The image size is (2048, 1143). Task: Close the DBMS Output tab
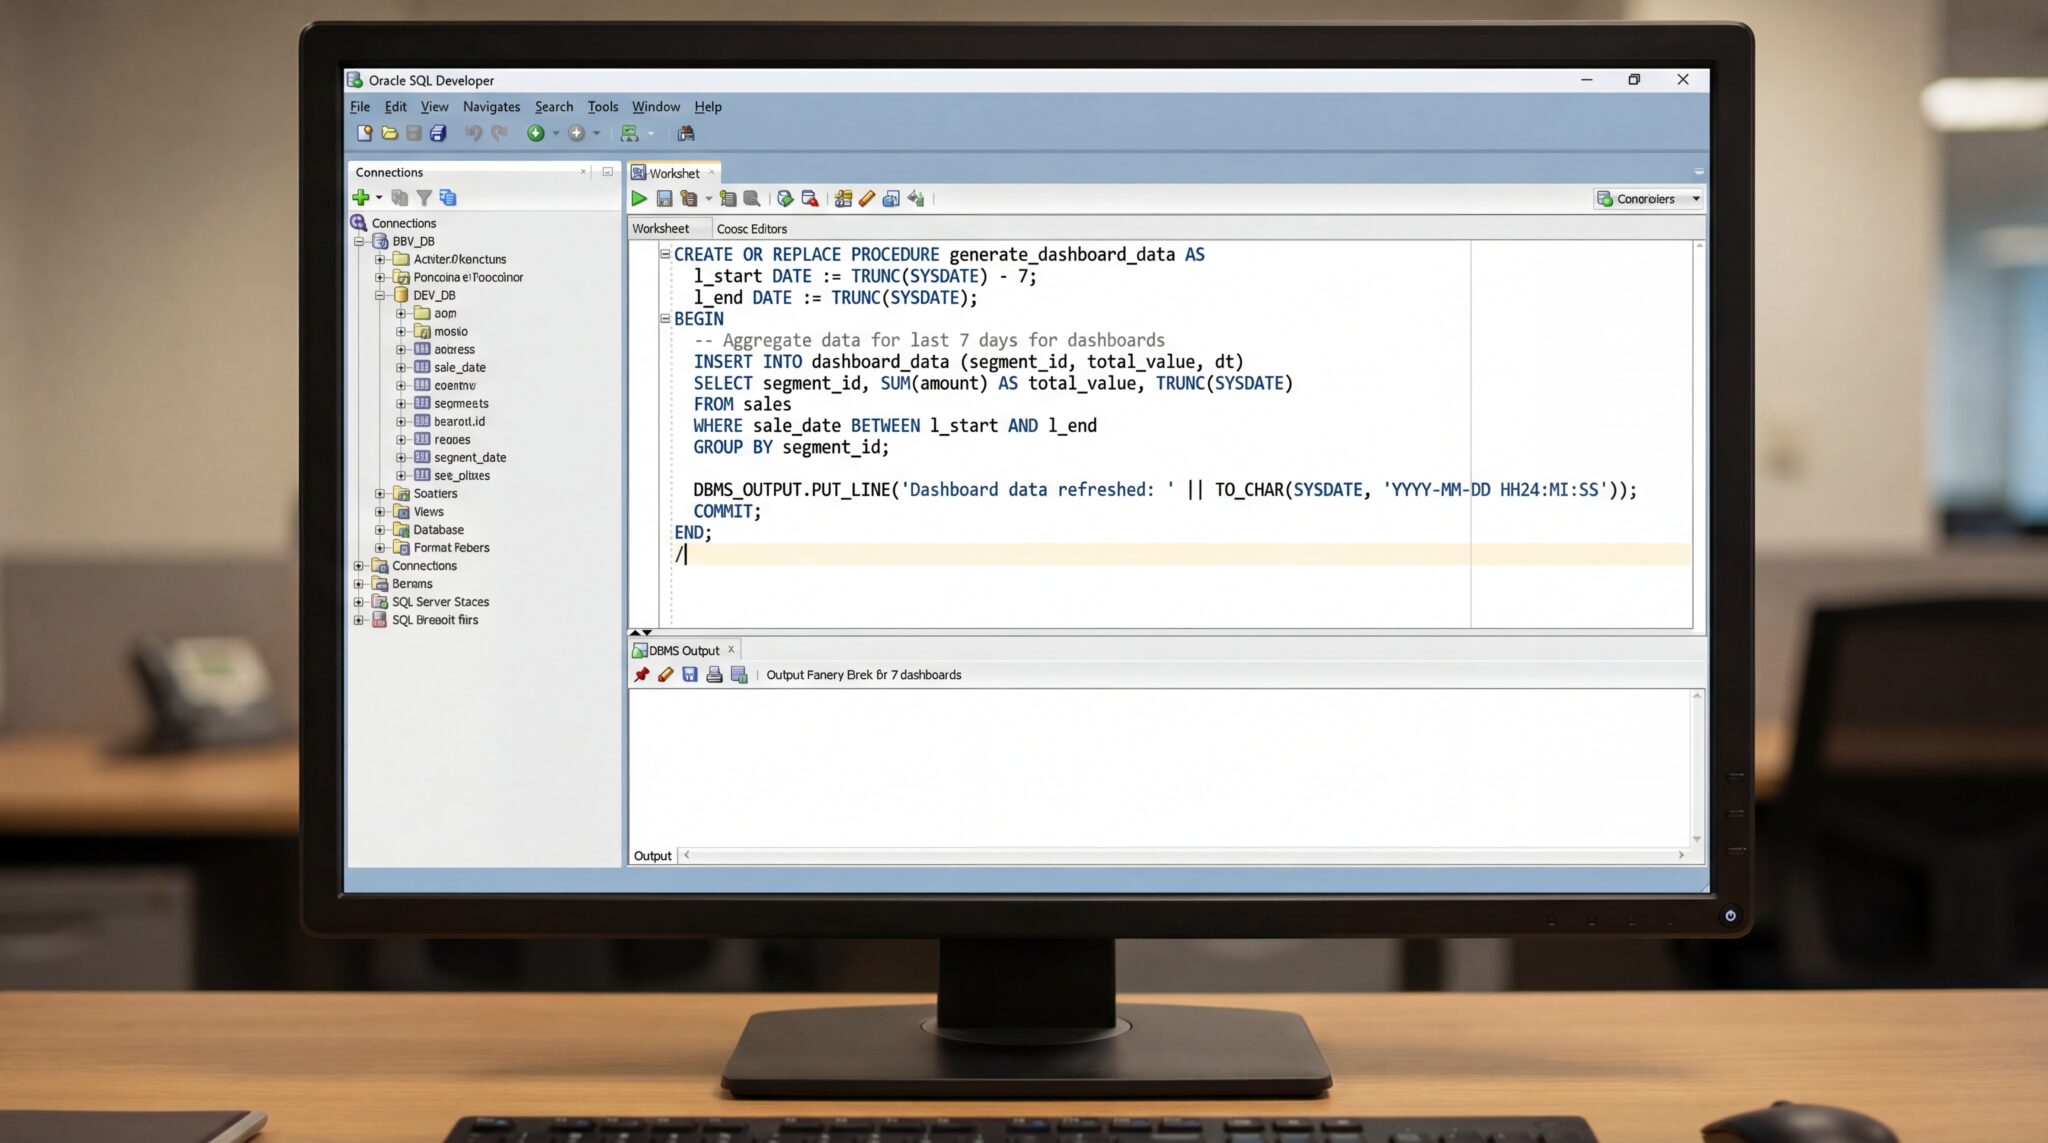[731, 650]
